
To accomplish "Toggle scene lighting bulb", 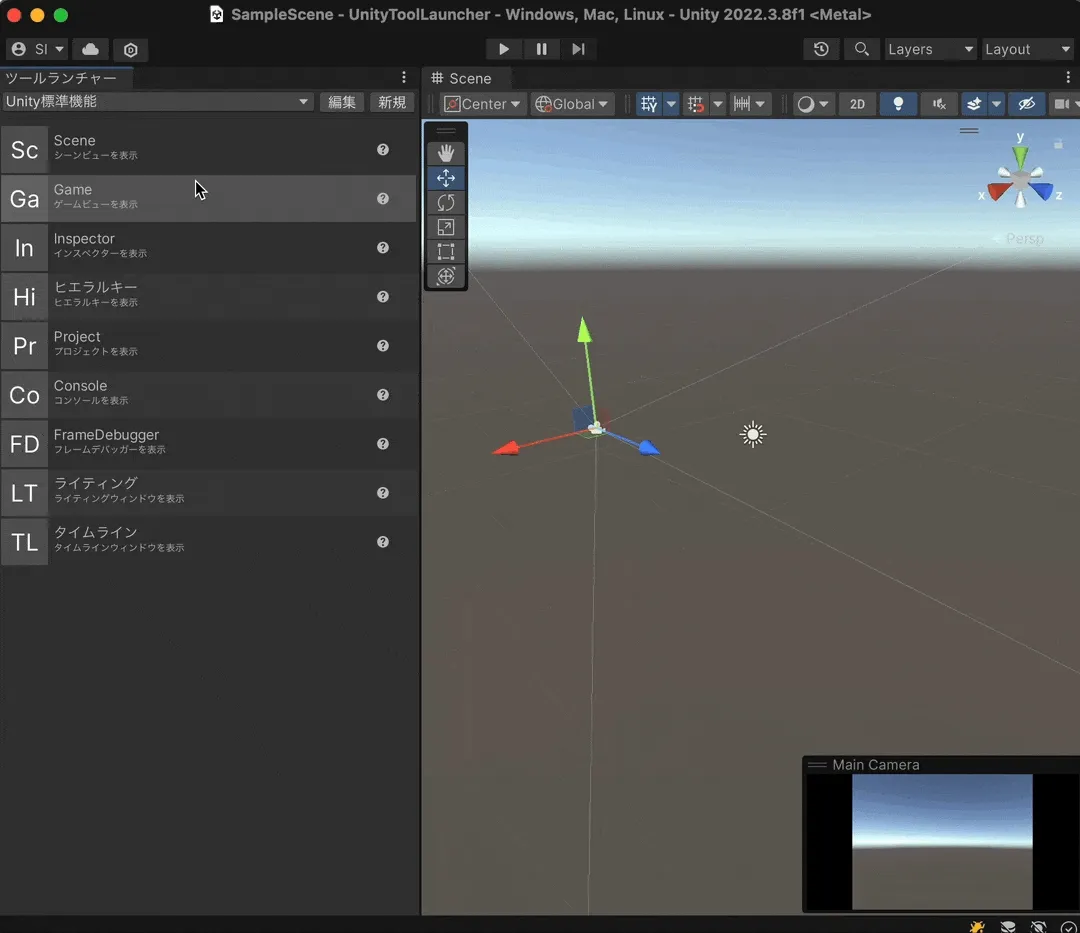I will click(898, 104).
